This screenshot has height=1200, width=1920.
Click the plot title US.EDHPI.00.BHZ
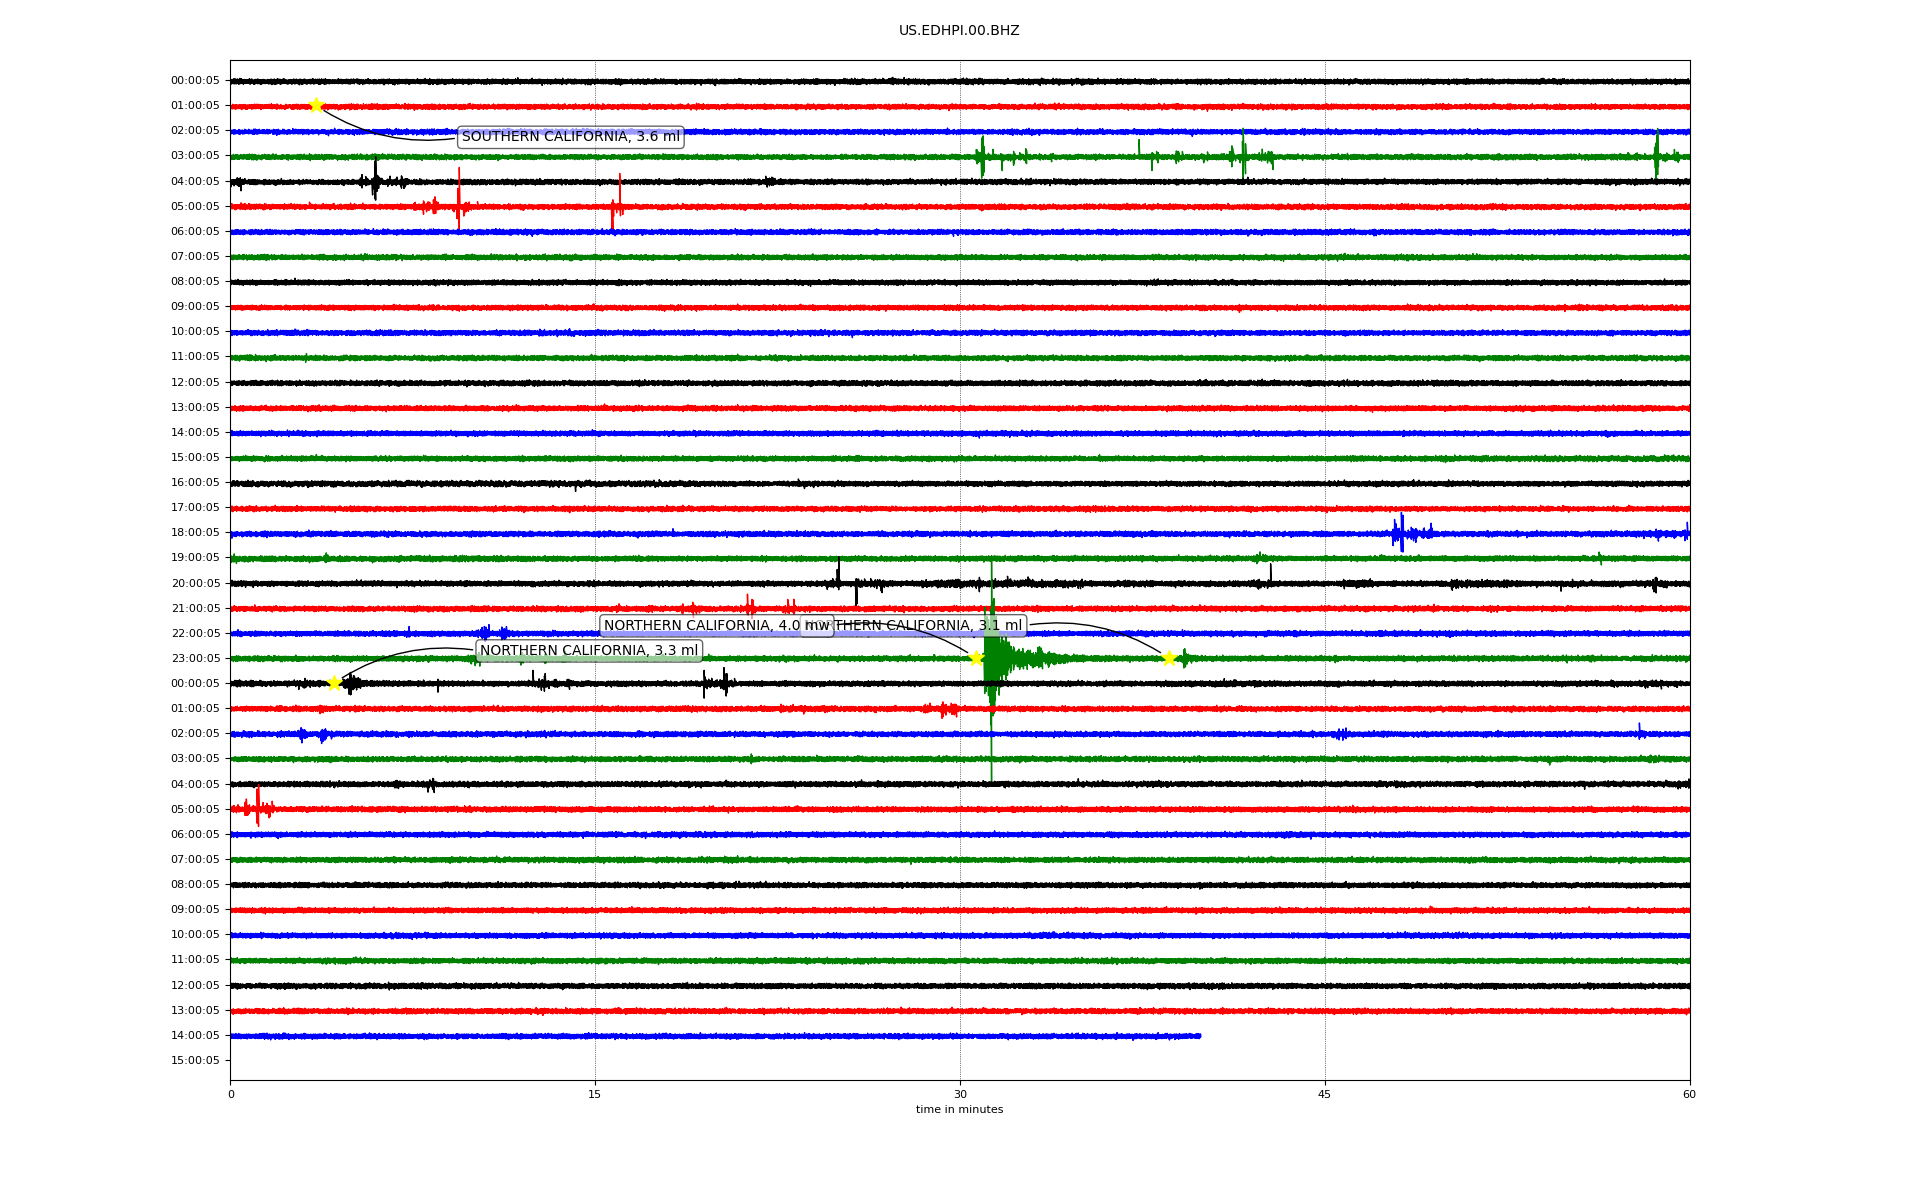click(958, 31)
